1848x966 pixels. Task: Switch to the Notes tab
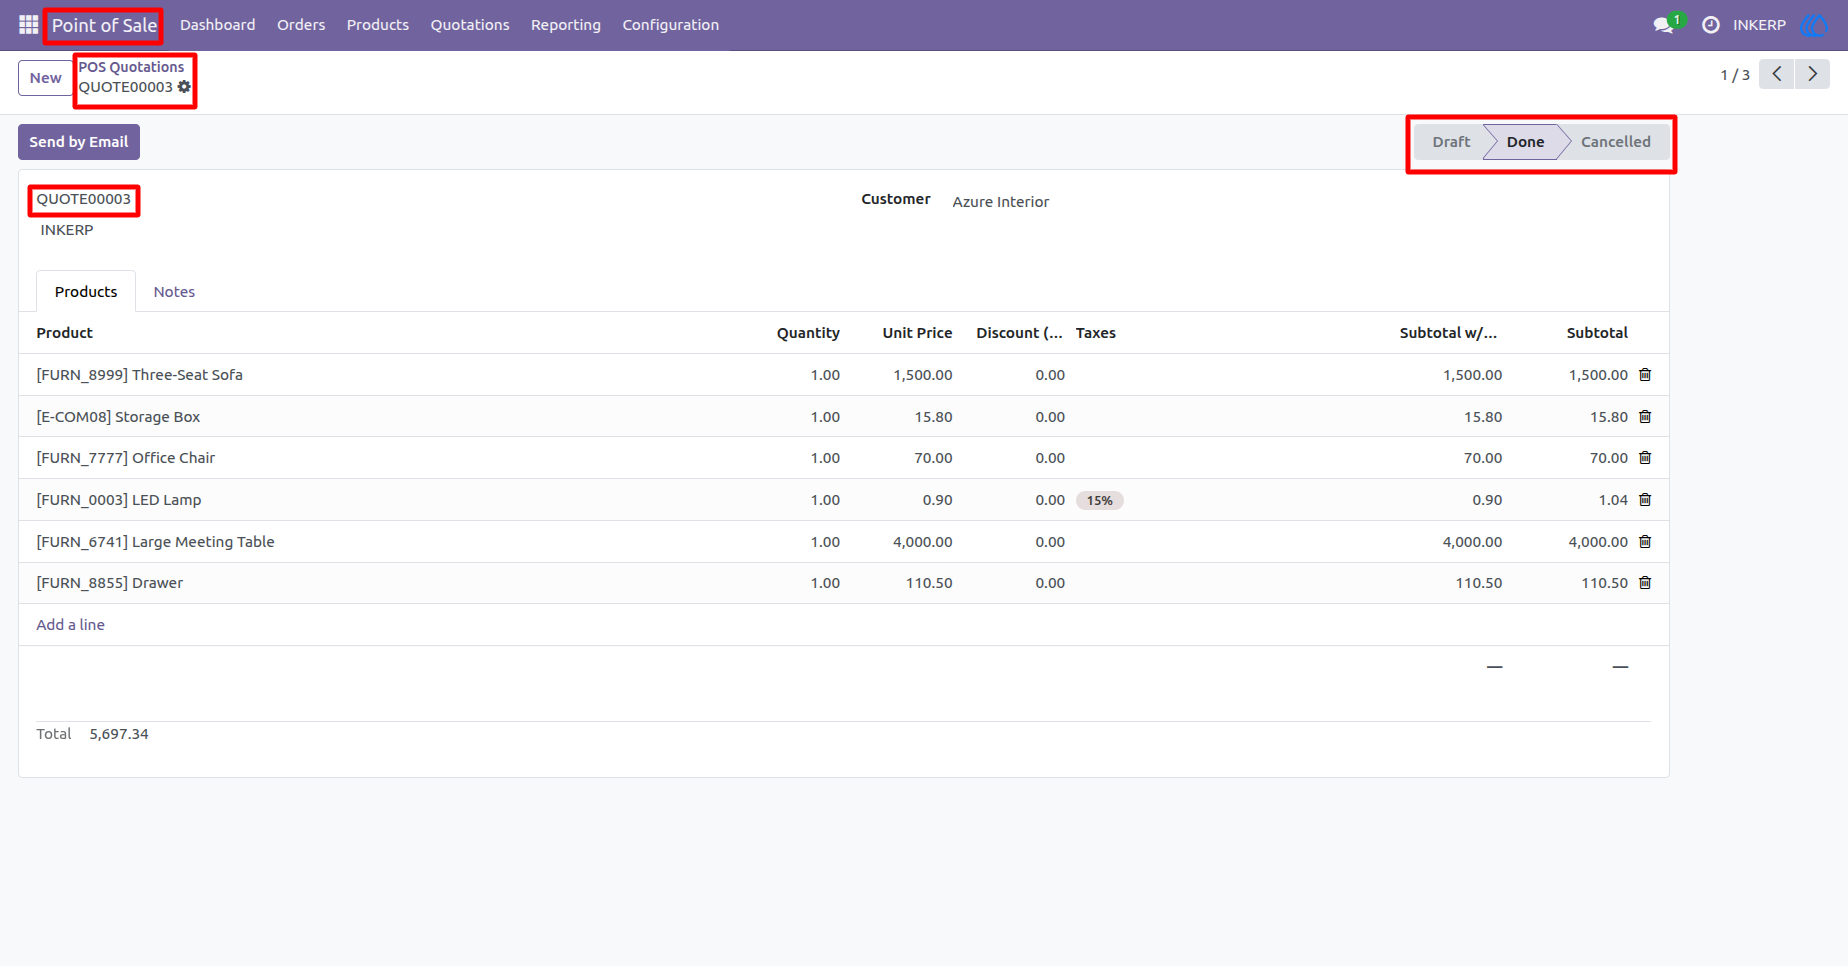[174, 292]
